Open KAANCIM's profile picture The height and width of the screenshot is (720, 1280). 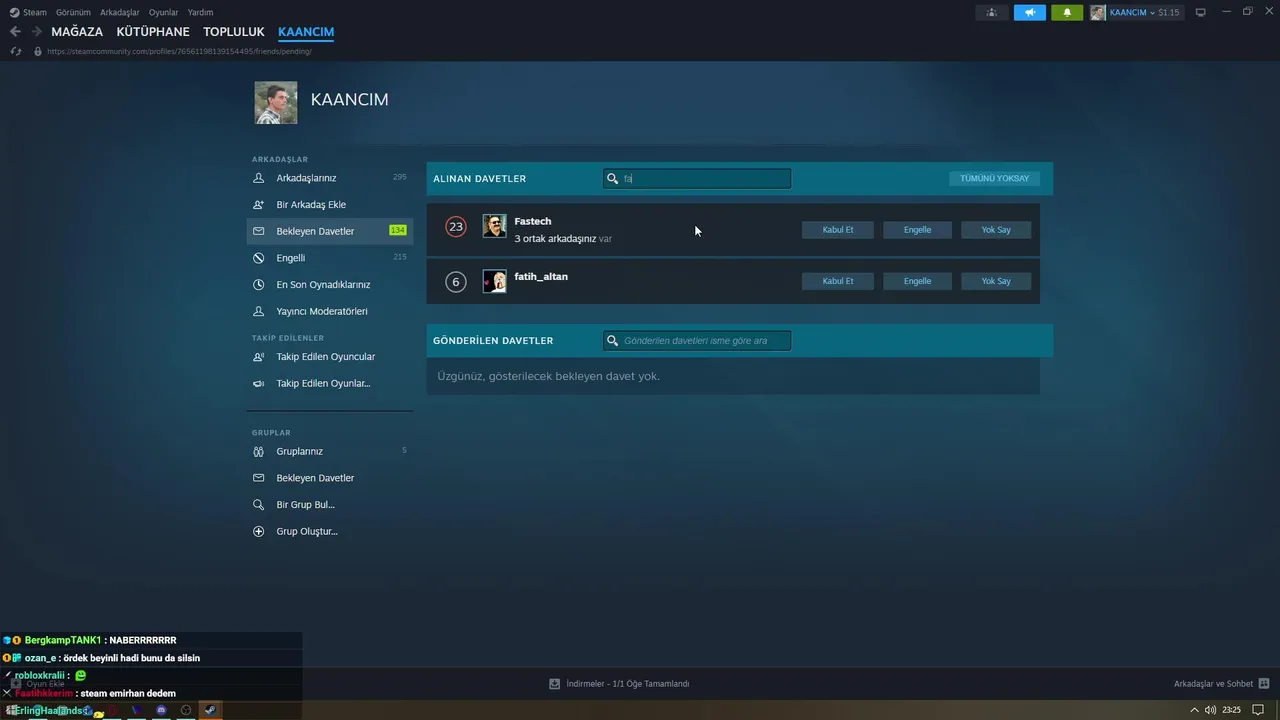(276, 103)
